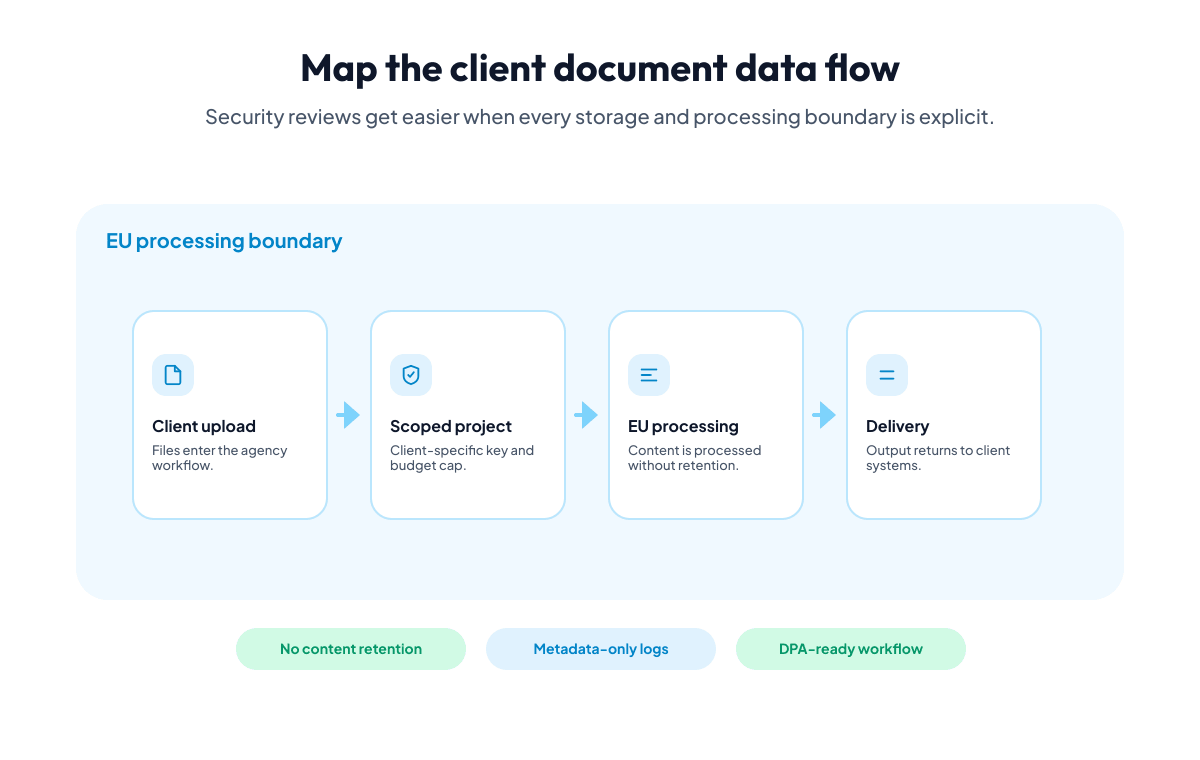This screenshot has width=1200, height=760.
Task: Click the EU processing card title
Action: (x=683, y=426)
